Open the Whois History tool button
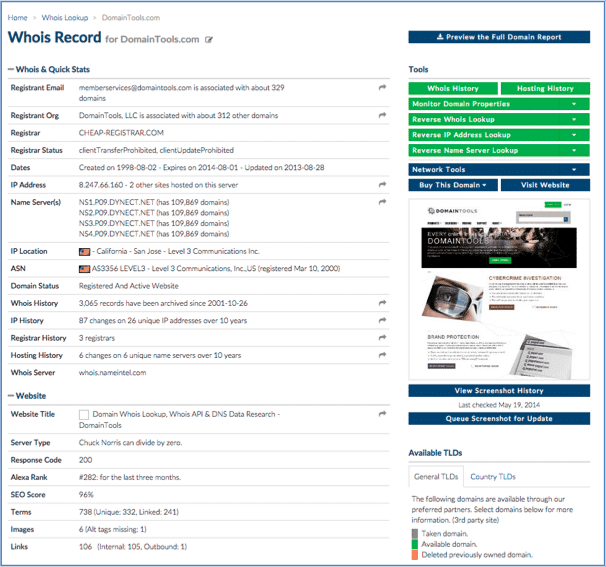Viewport: 606px width, 567px height. pyautogui.click(x=453, y=89)
